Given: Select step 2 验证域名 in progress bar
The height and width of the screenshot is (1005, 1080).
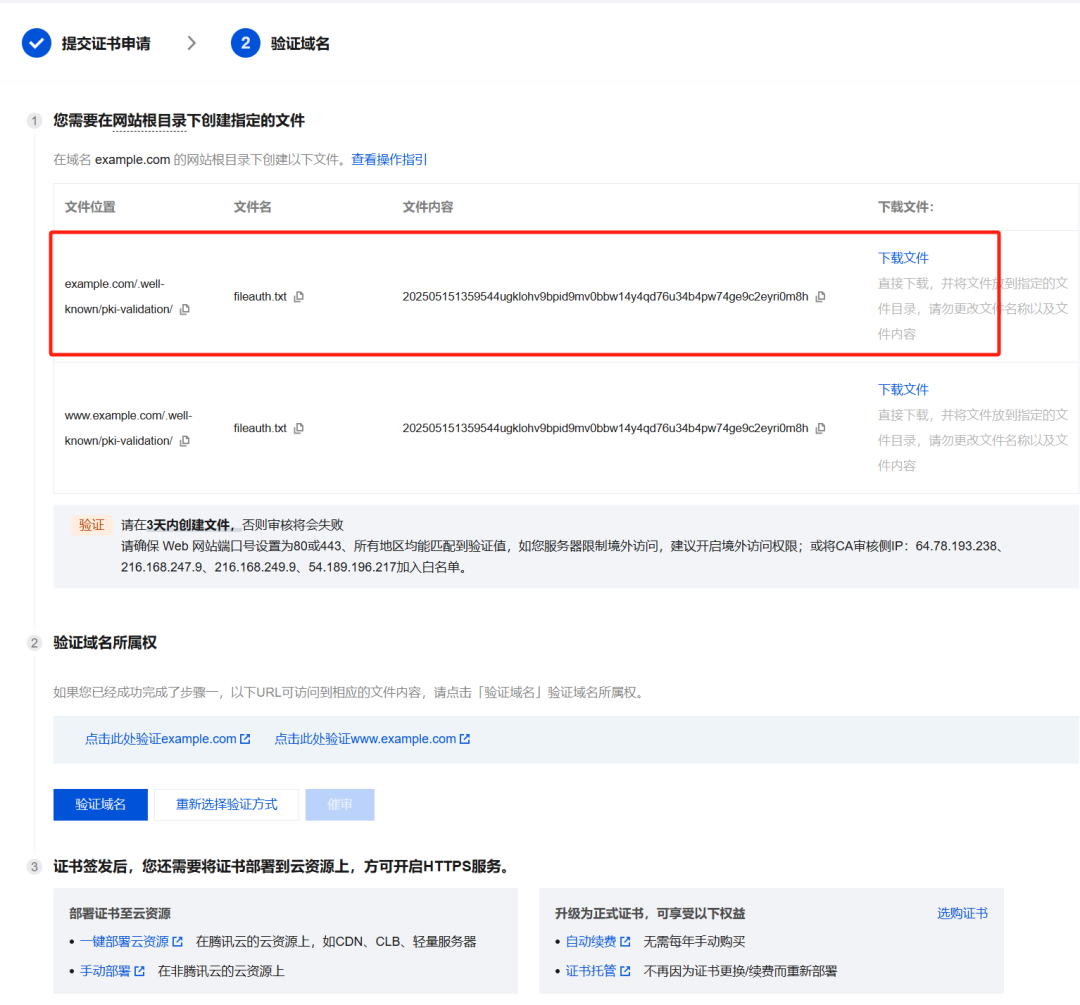Looking at the screenshot, I should (245, 43).
